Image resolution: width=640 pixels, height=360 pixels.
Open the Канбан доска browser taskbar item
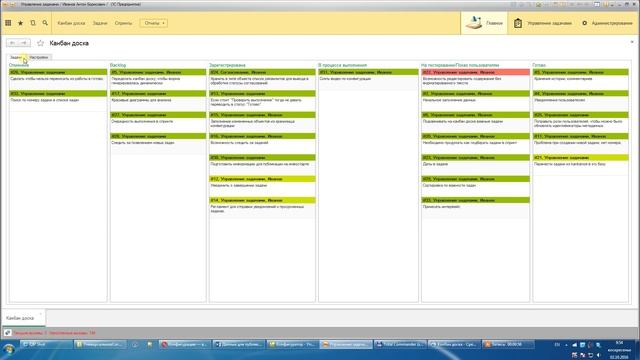(453, 344)
